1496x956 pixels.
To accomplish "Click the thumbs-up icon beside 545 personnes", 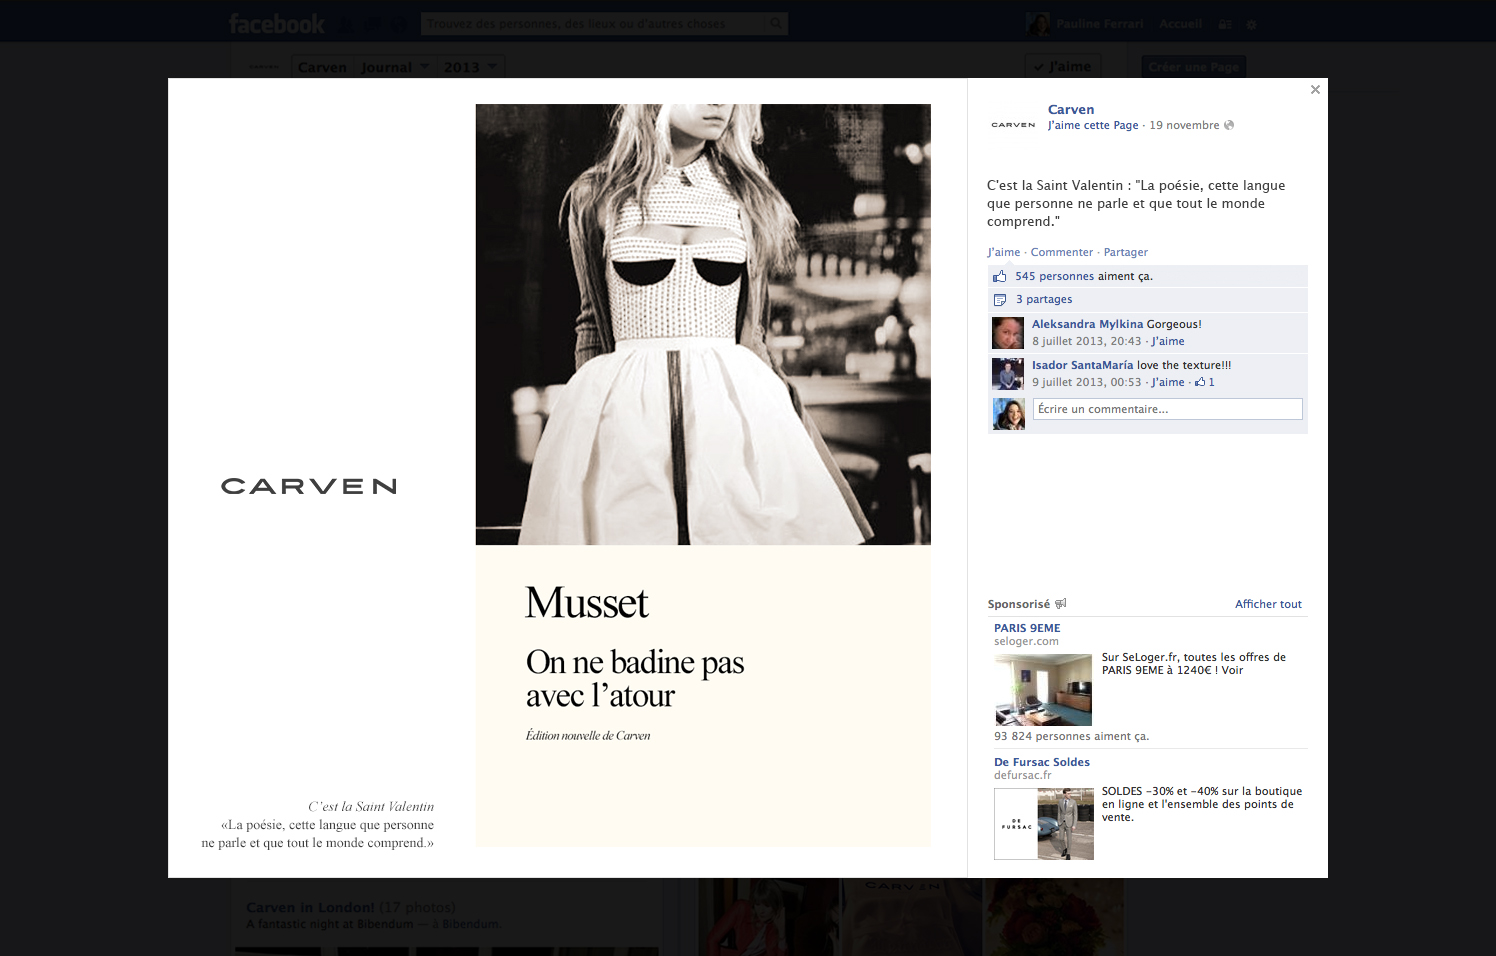I will pos(999,277).
